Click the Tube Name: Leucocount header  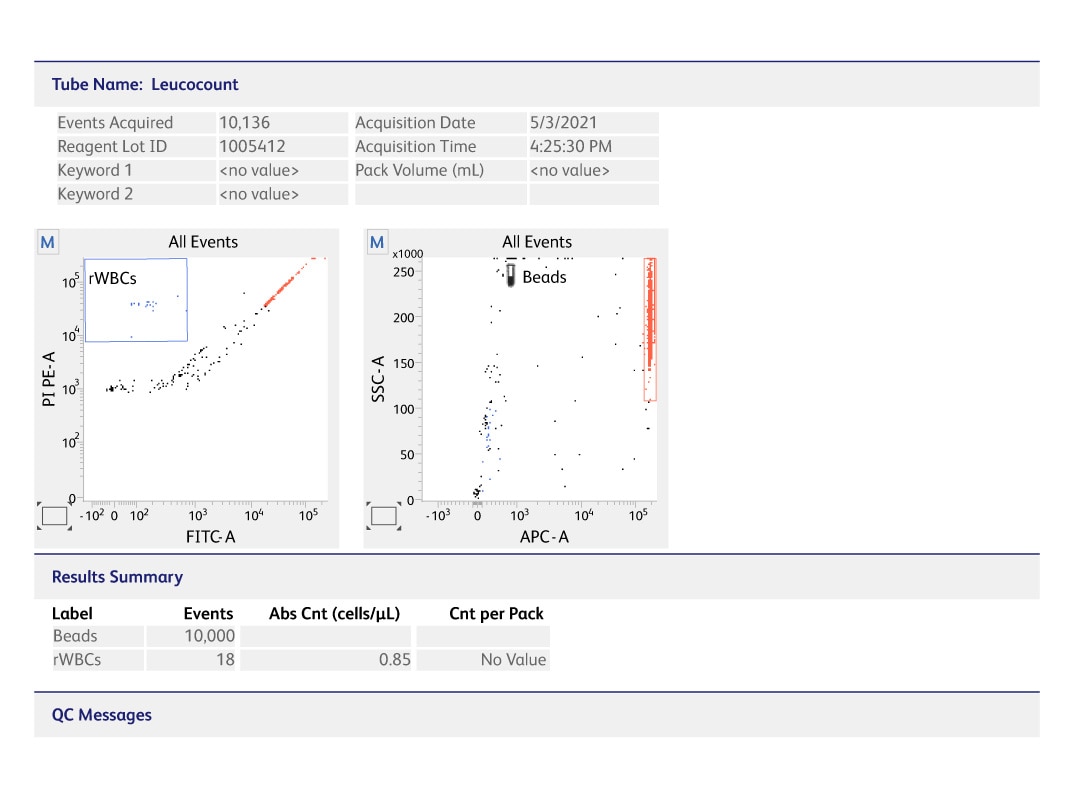pos(145,84)
